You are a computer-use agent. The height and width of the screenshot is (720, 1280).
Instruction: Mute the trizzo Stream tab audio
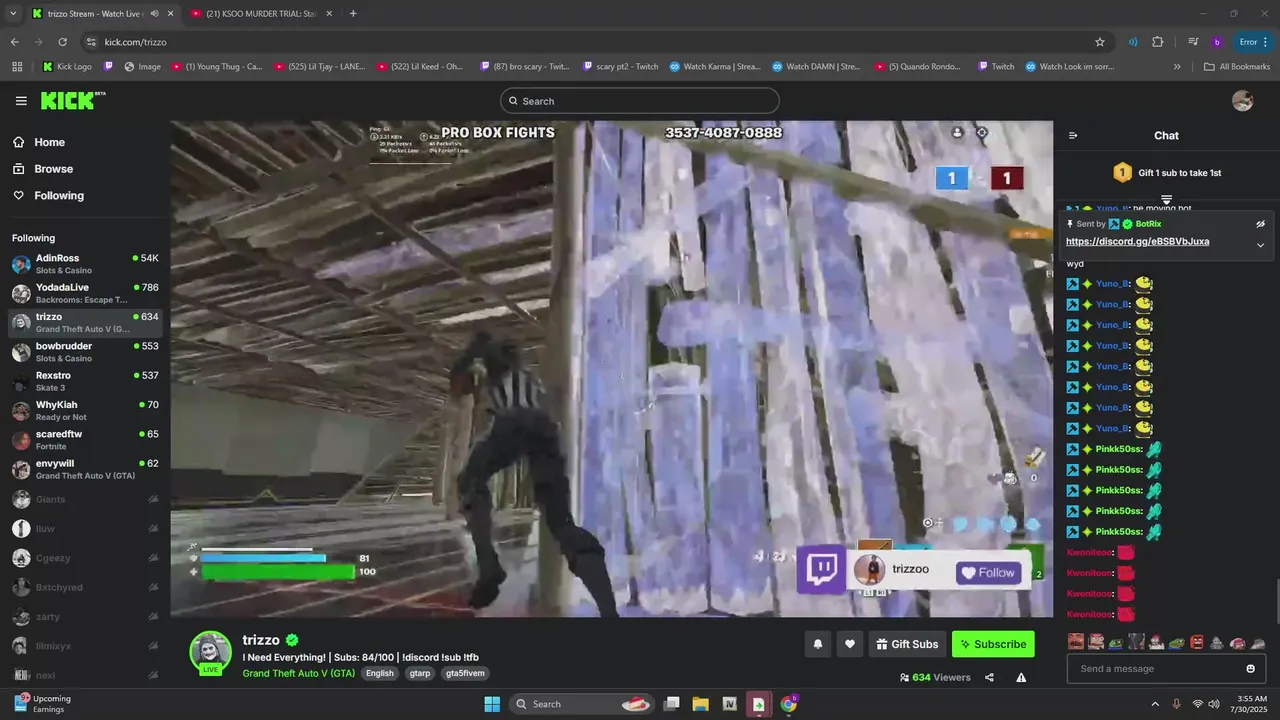pos(154,14)
